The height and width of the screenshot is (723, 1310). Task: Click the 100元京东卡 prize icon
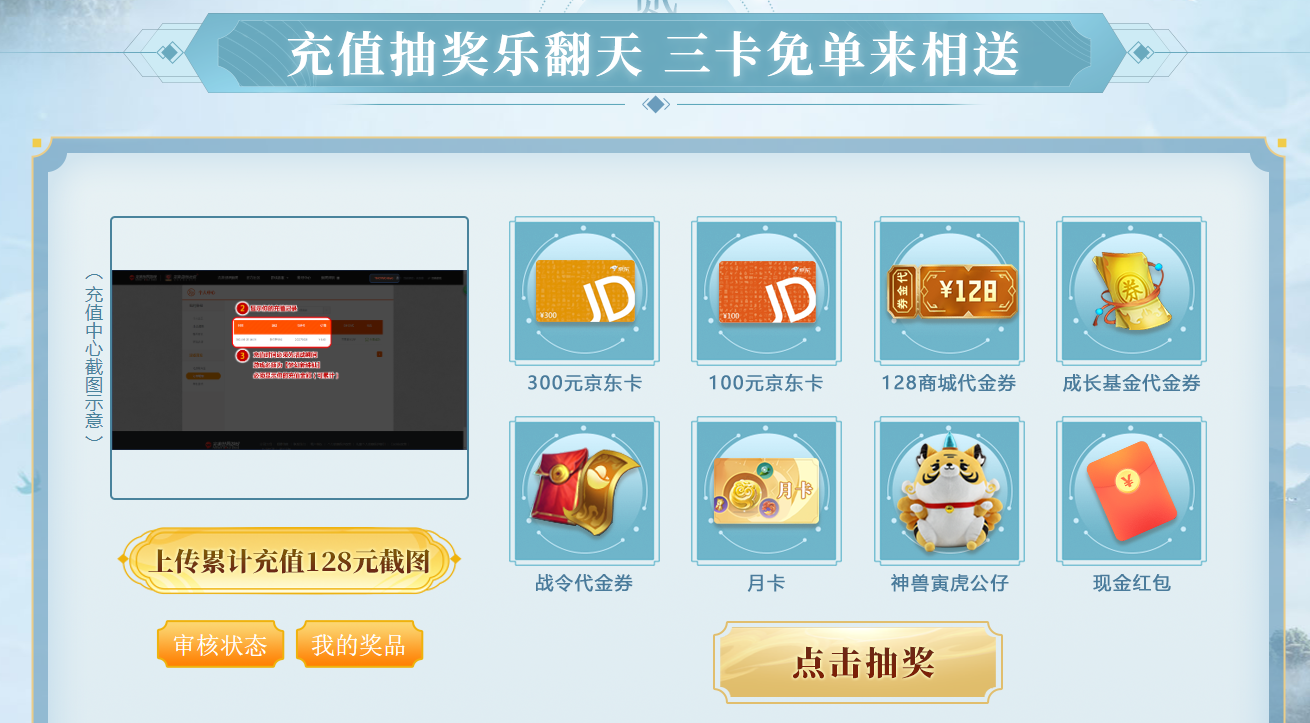766,291
